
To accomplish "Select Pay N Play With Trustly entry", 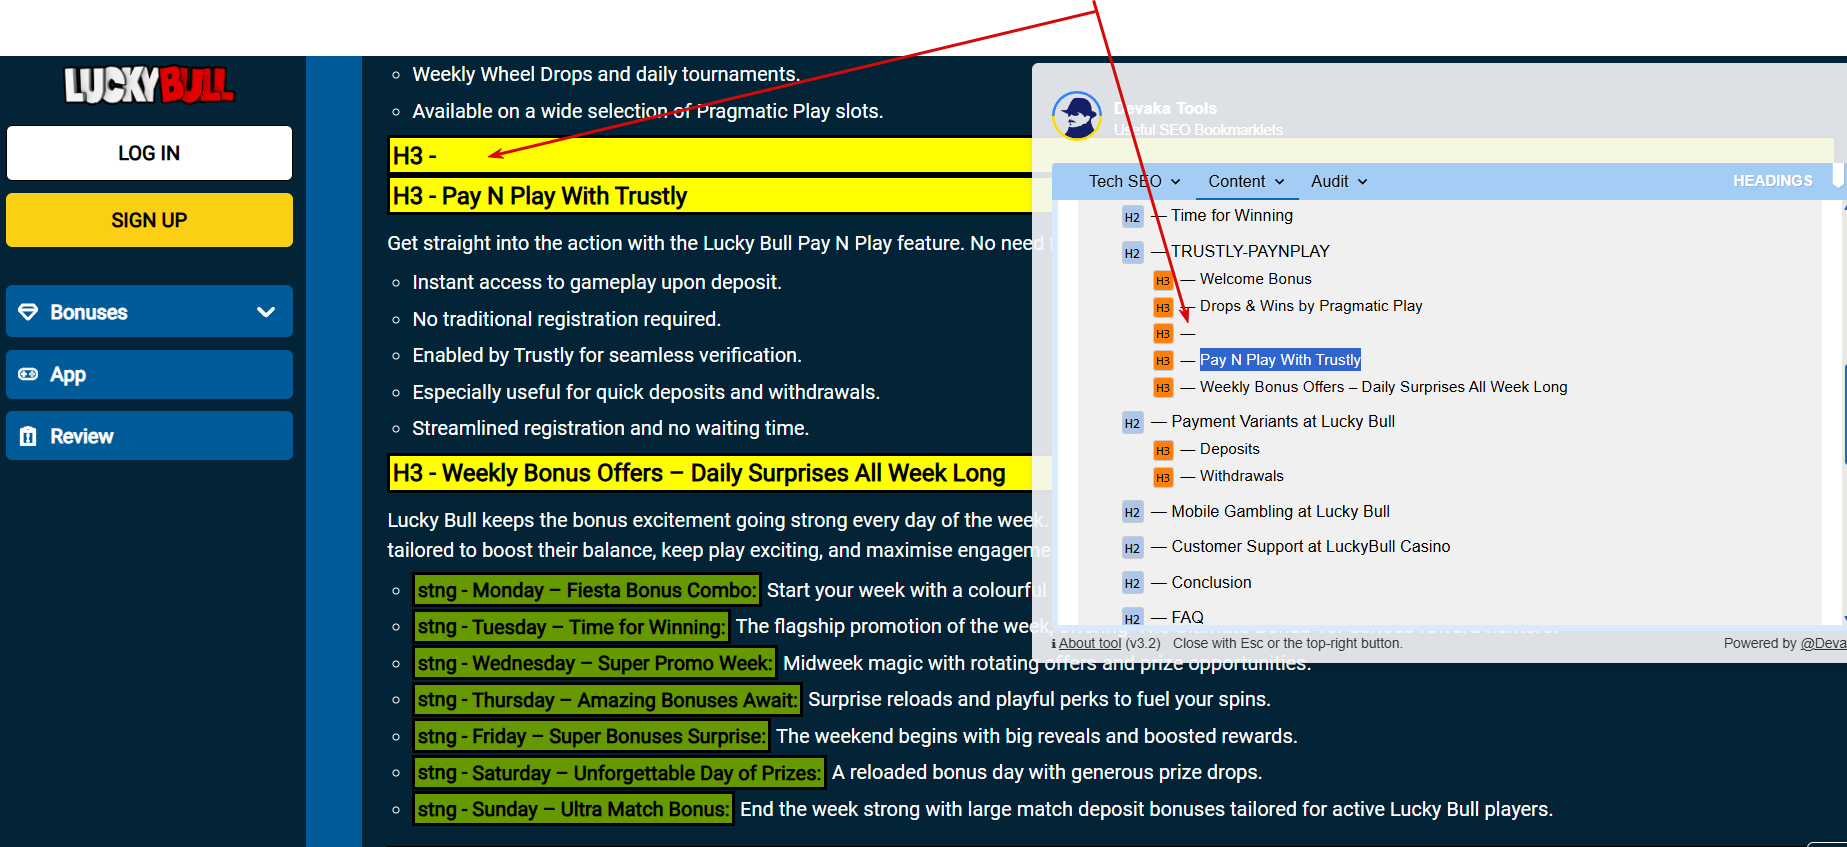I will (x=1280, y=360).
